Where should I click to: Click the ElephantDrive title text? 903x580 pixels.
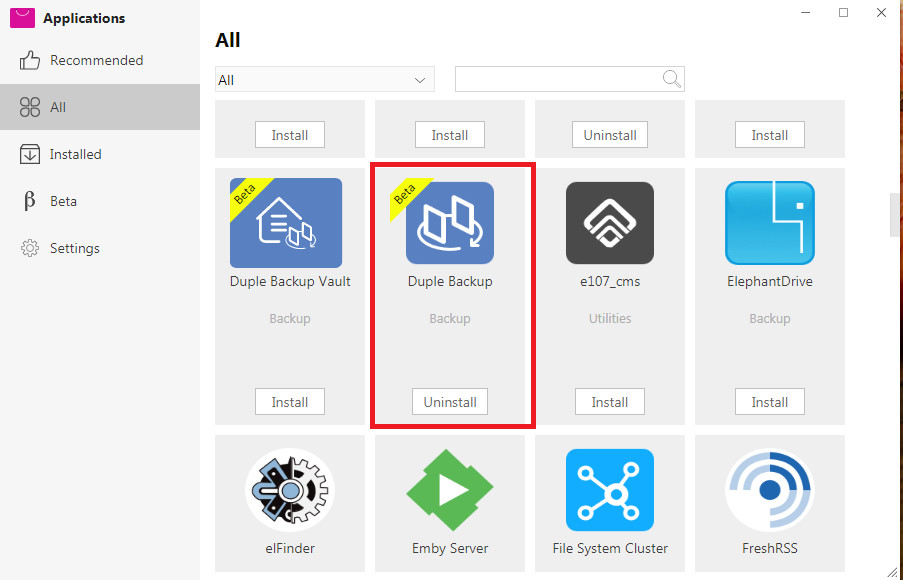point(770,282)
